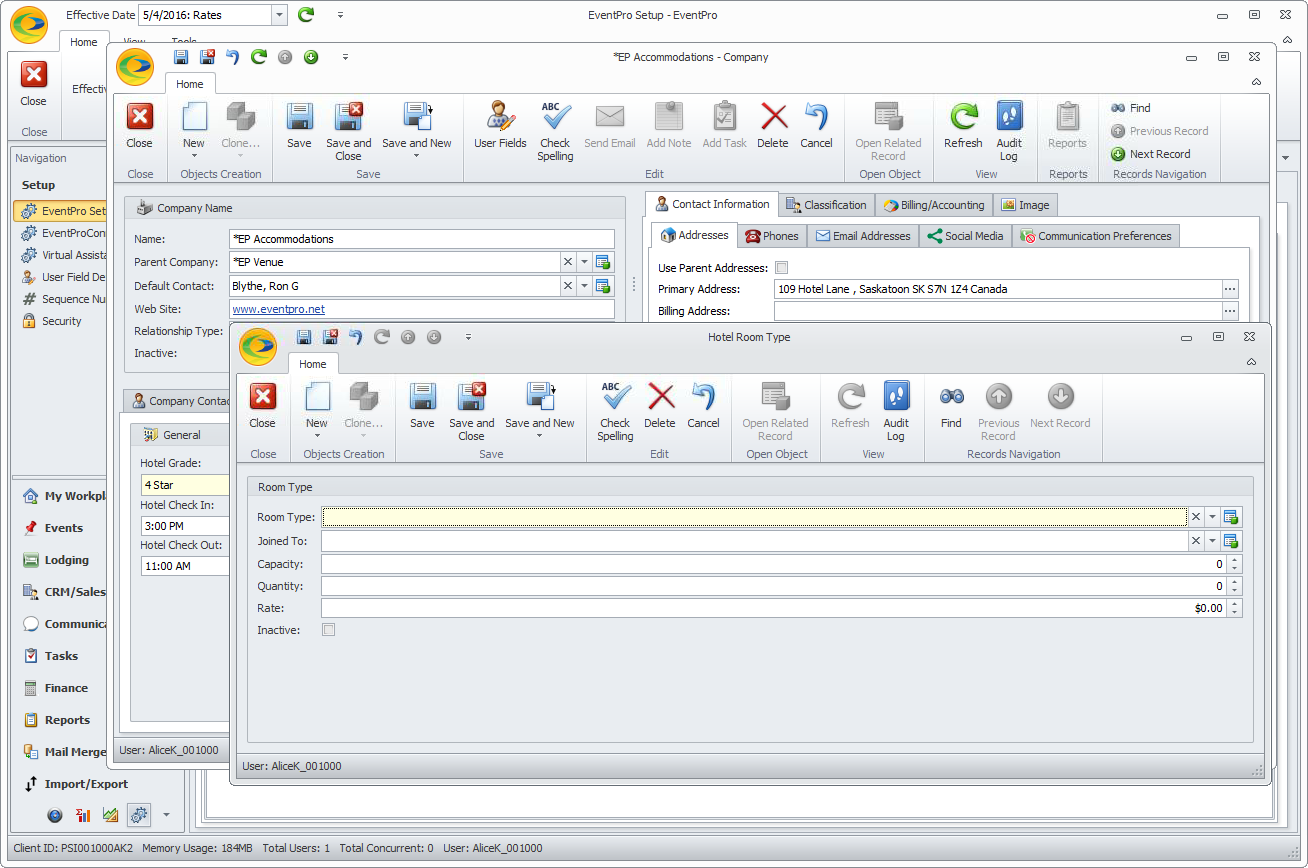
Task: Increase Capacity with spinner up arrow
Action: pos(1235,560)
